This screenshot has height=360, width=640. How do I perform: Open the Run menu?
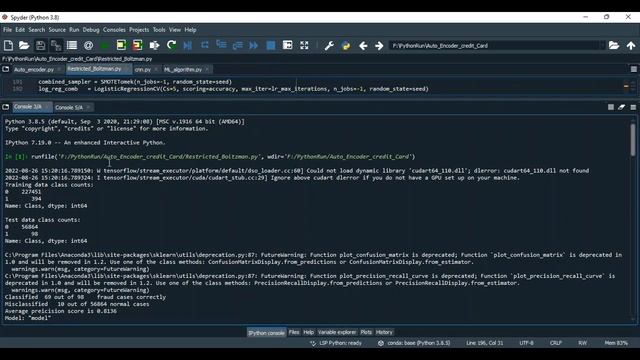(x=74, y=30)
